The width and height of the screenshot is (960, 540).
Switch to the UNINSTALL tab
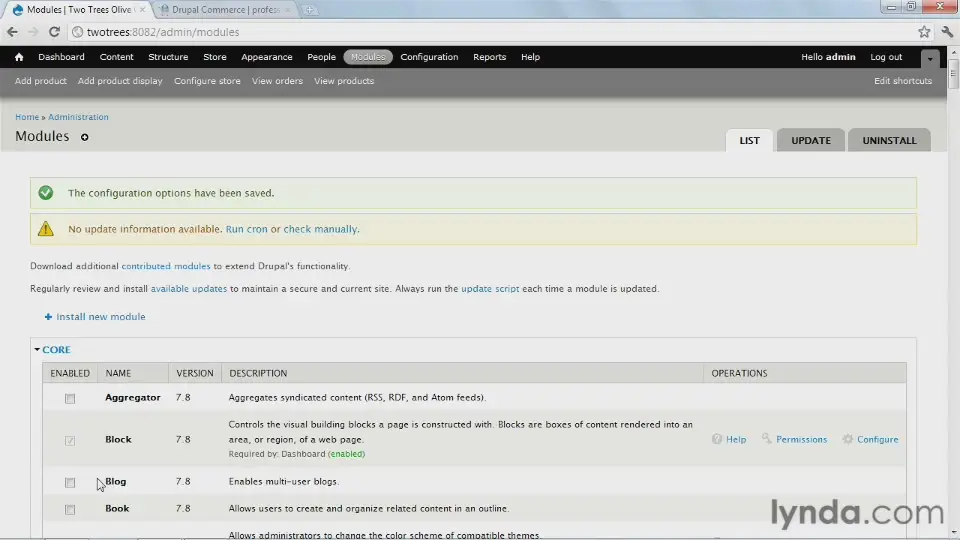pos(890,140)
